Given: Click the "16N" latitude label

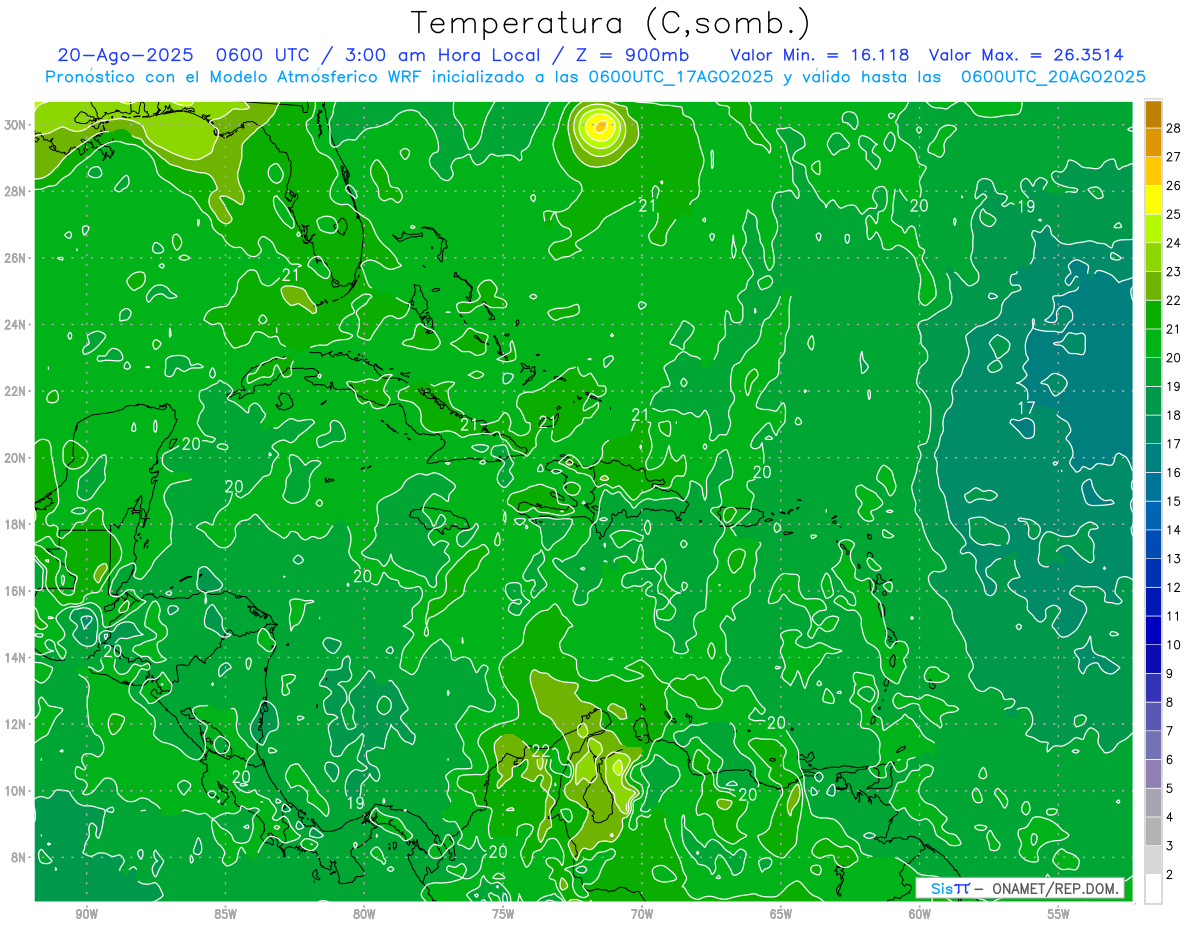Looking at the screenshot, I should tap(17, 591).
